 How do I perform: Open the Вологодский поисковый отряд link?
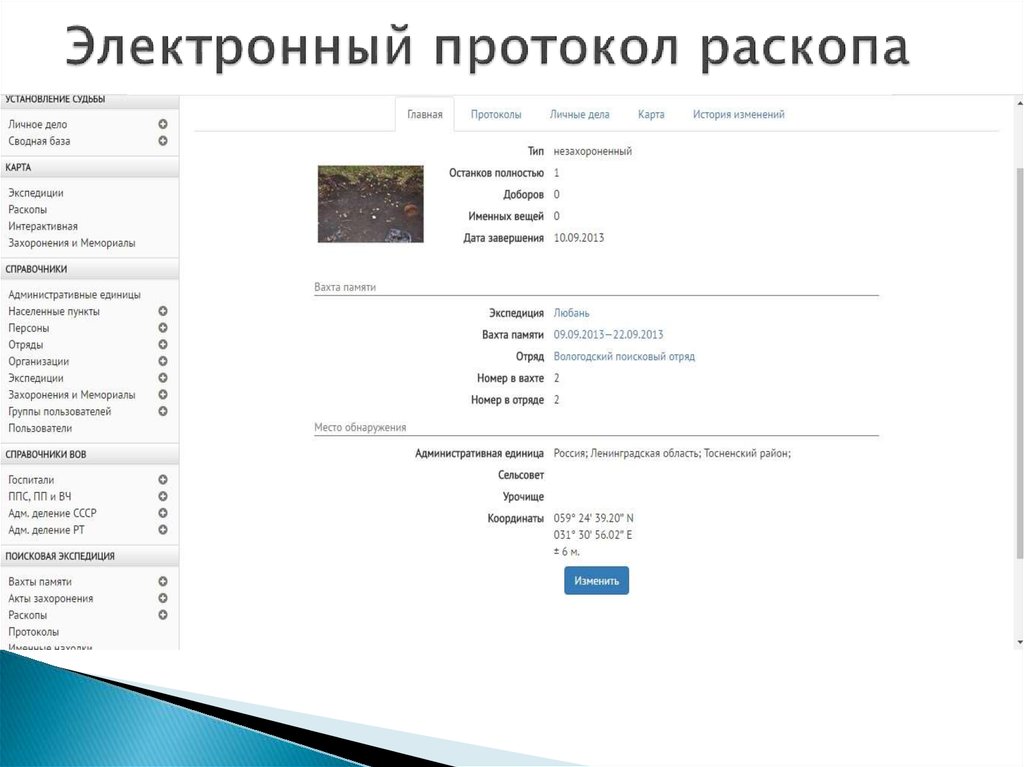[625, 356]
